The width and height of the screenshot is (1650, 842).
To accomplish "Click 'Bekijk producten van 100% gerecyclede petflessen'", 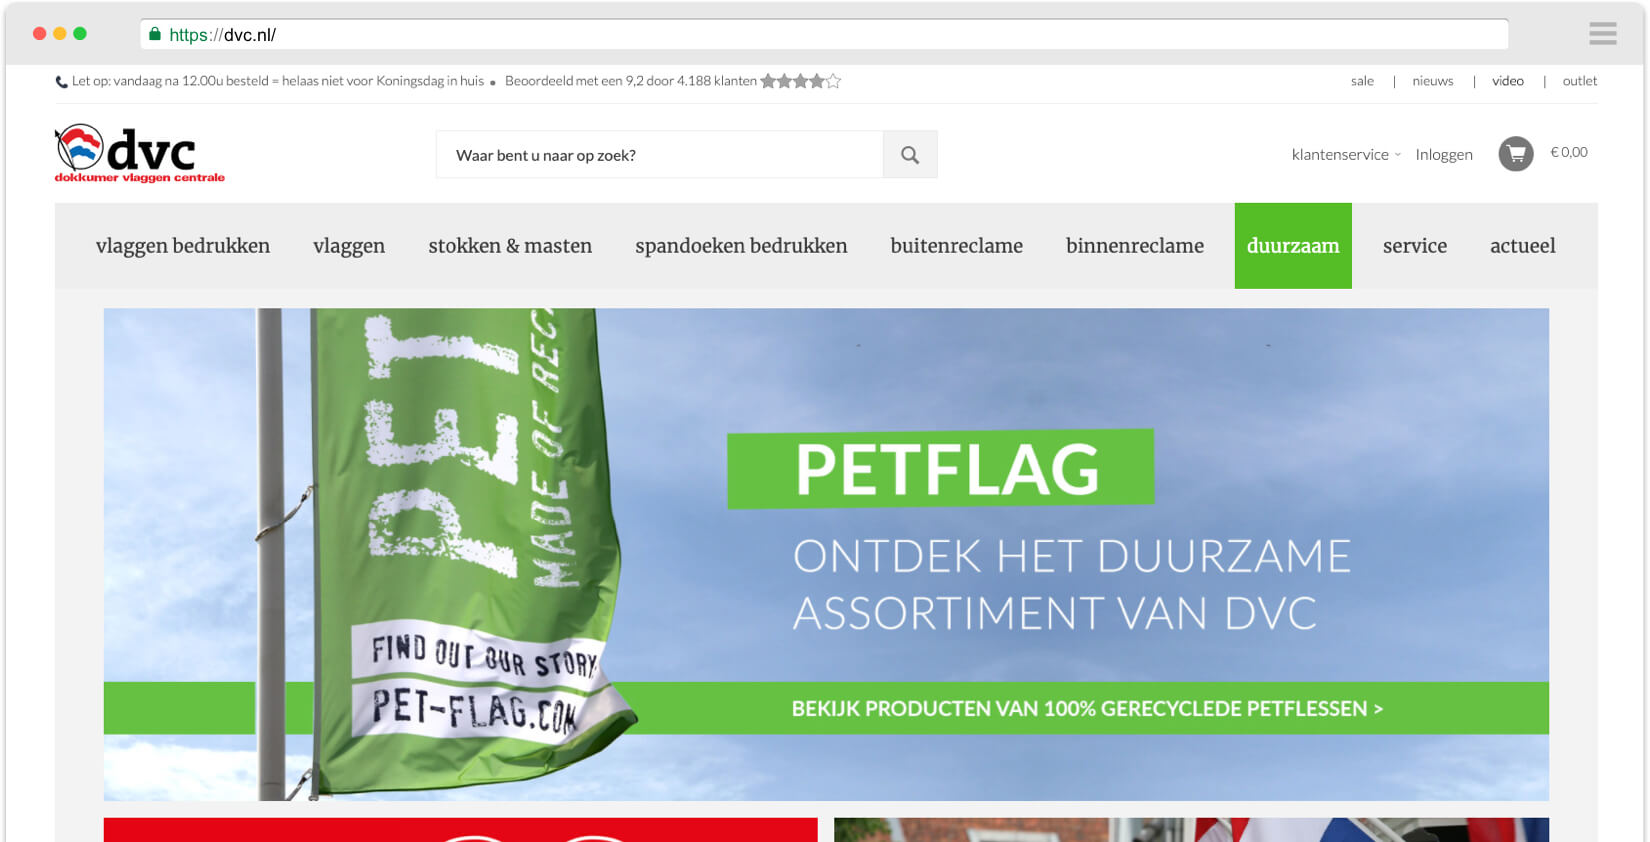I will click(1087, 709).
